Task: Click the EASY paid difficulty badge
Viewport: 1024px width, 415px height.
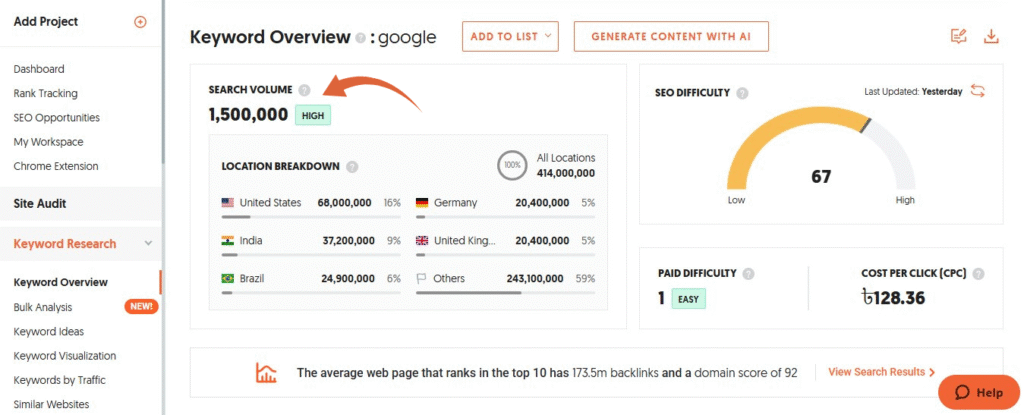Action: pos(688,299)
